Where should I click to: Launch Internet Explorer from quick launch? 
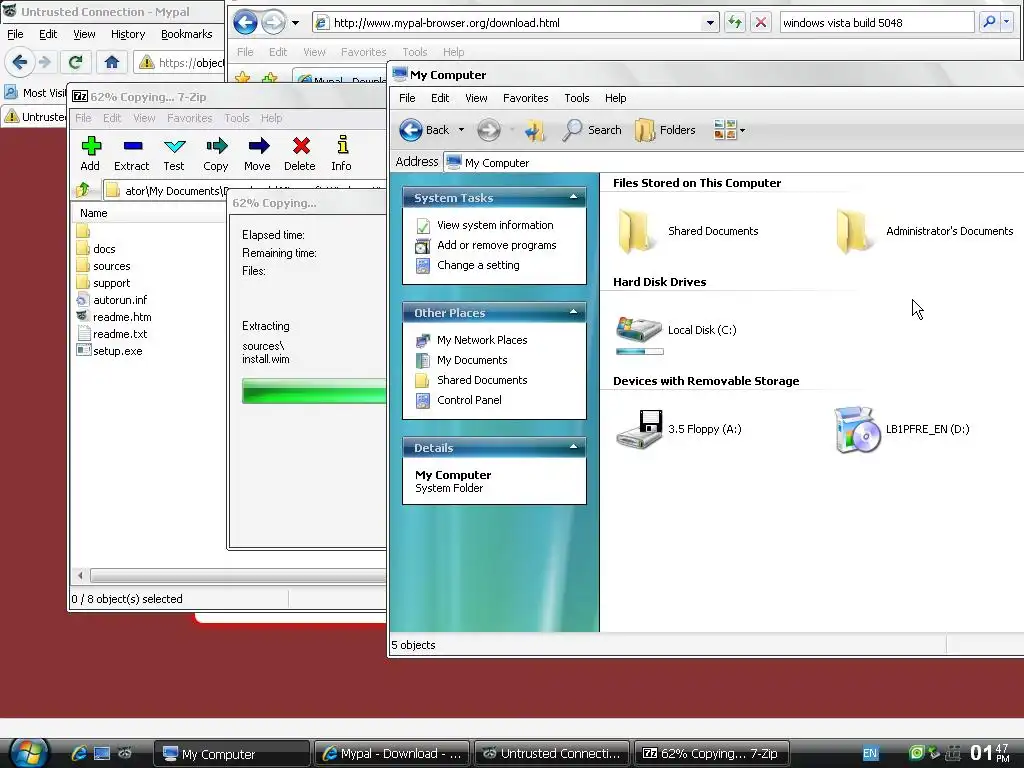[79, 753]
